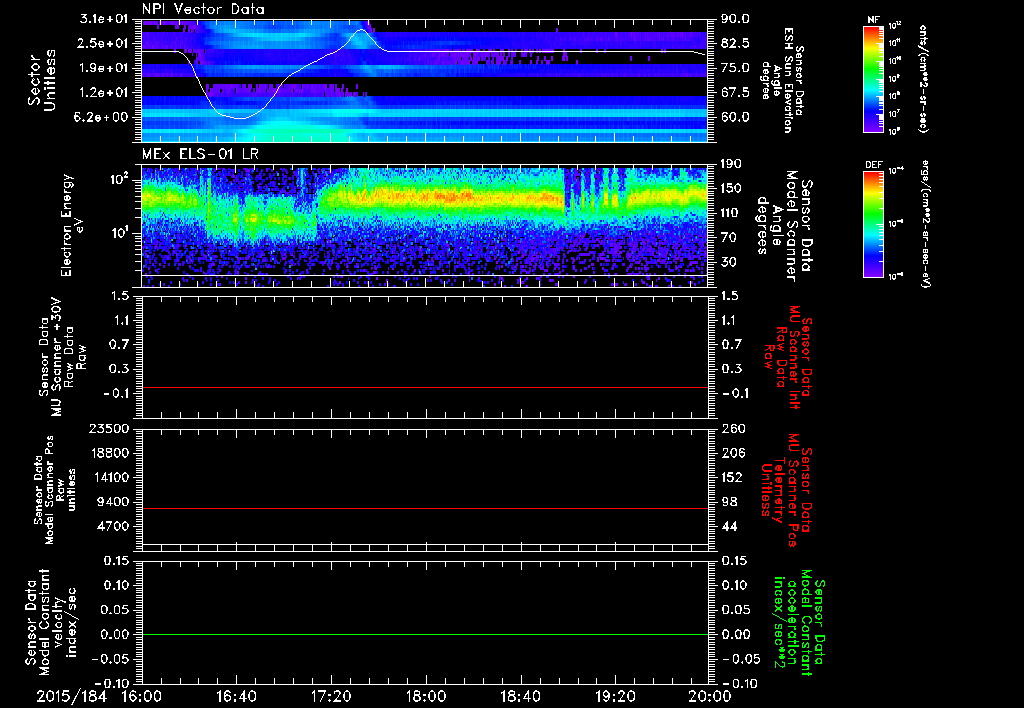This screenshot has height=708, width=1024.
Task: Click the 67.5 sun elevation axis value
Action: [x=735, y=93]
